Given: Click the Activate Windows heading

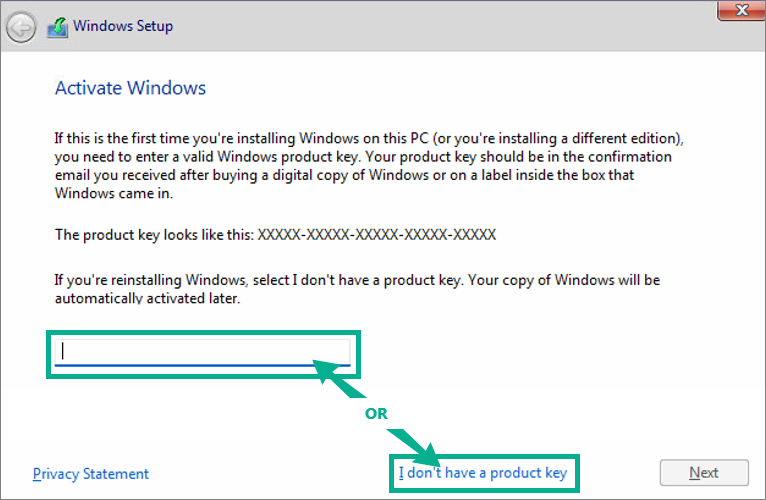Looking at the screenshot, I should (130, 88).
